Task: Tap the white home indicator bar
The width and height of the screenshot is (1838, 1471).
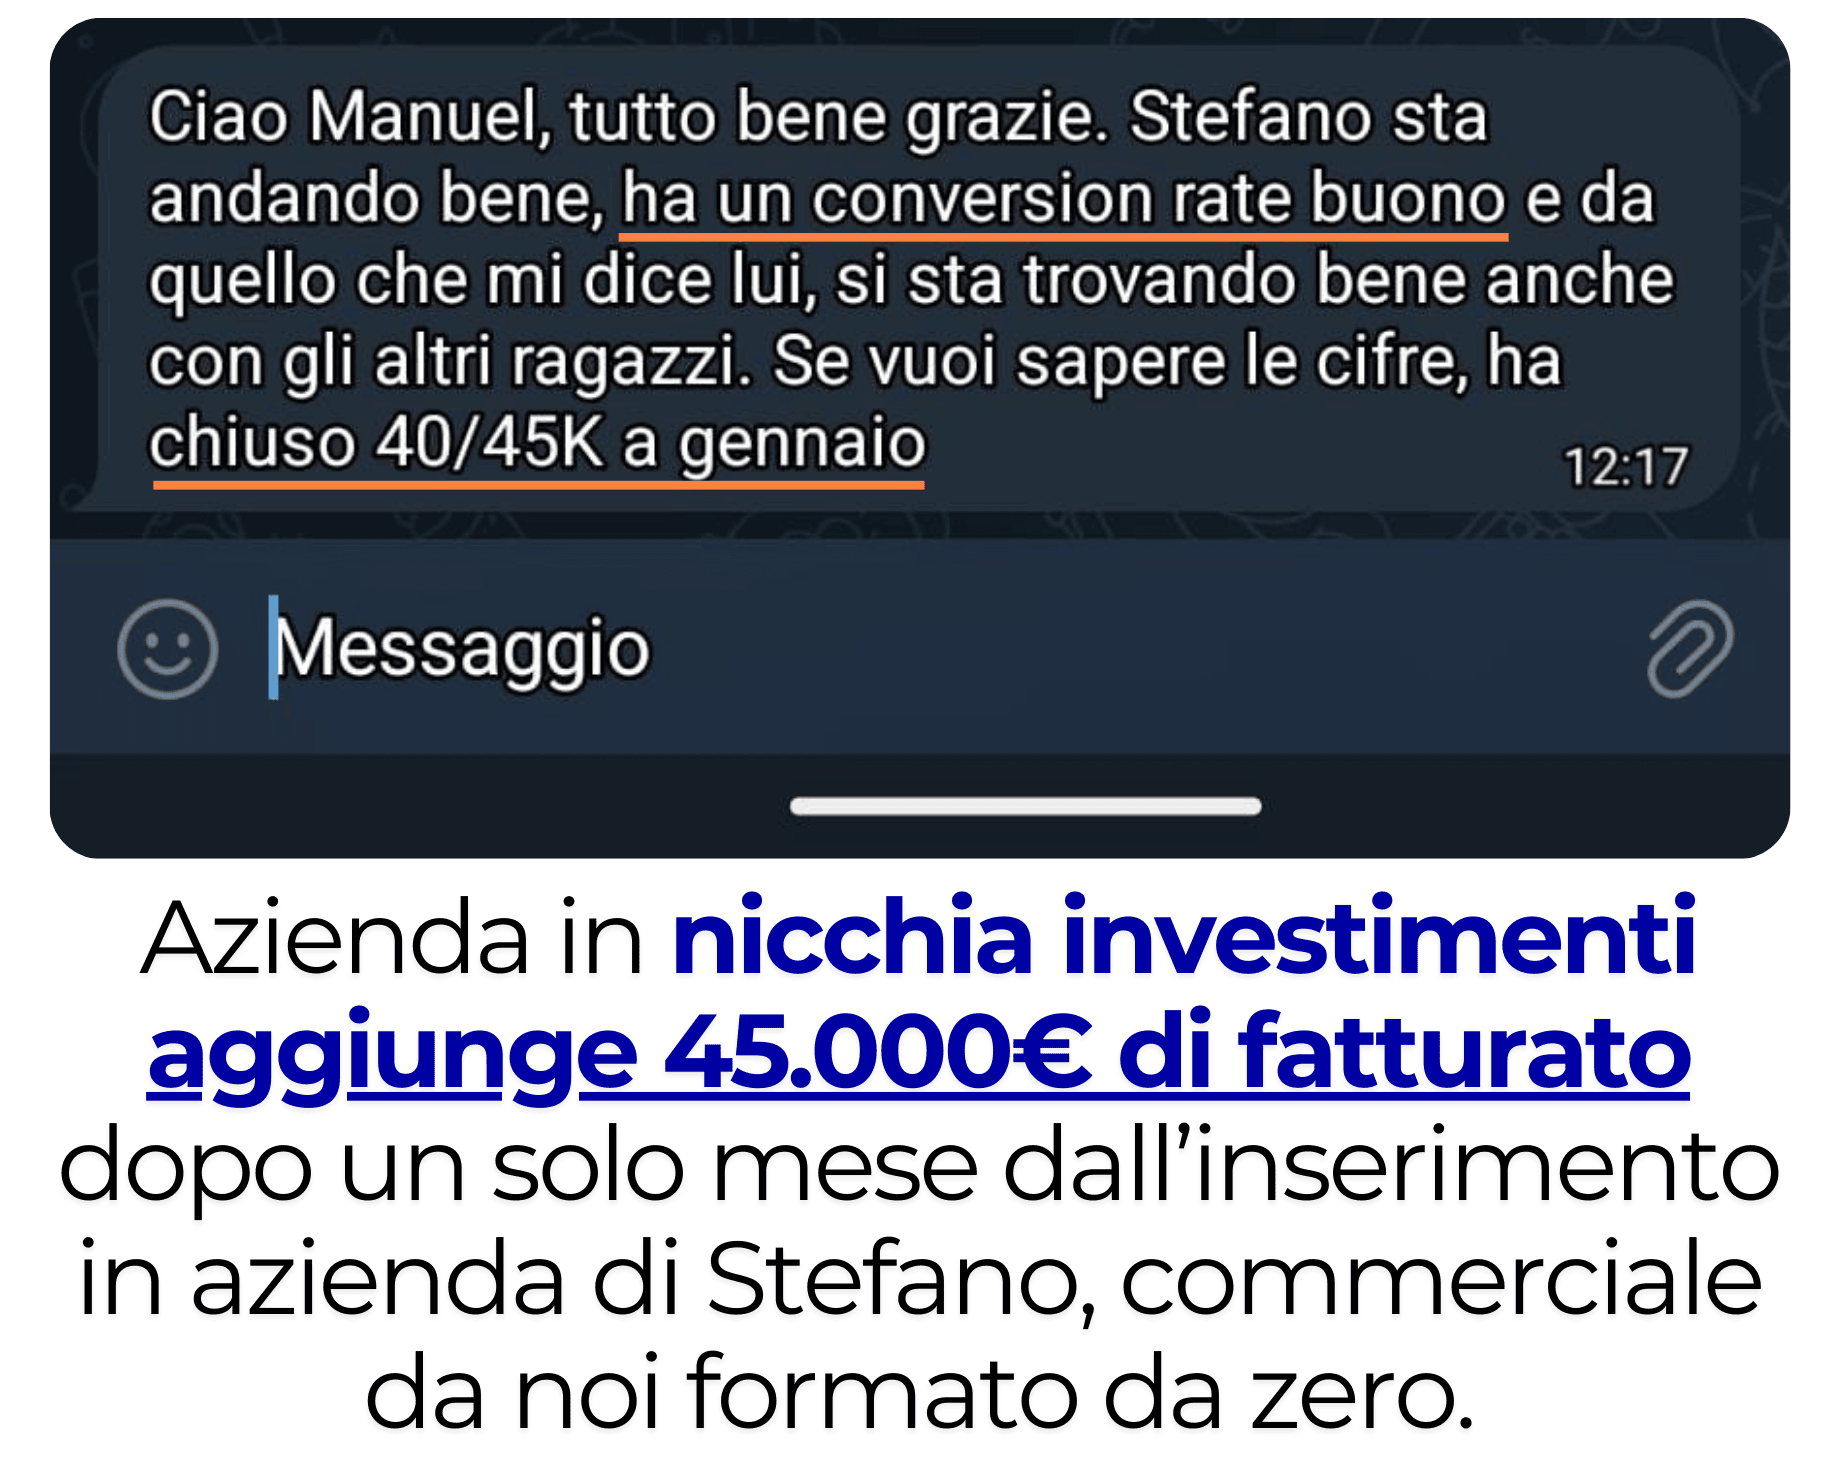Action: tap(1025, 806)
